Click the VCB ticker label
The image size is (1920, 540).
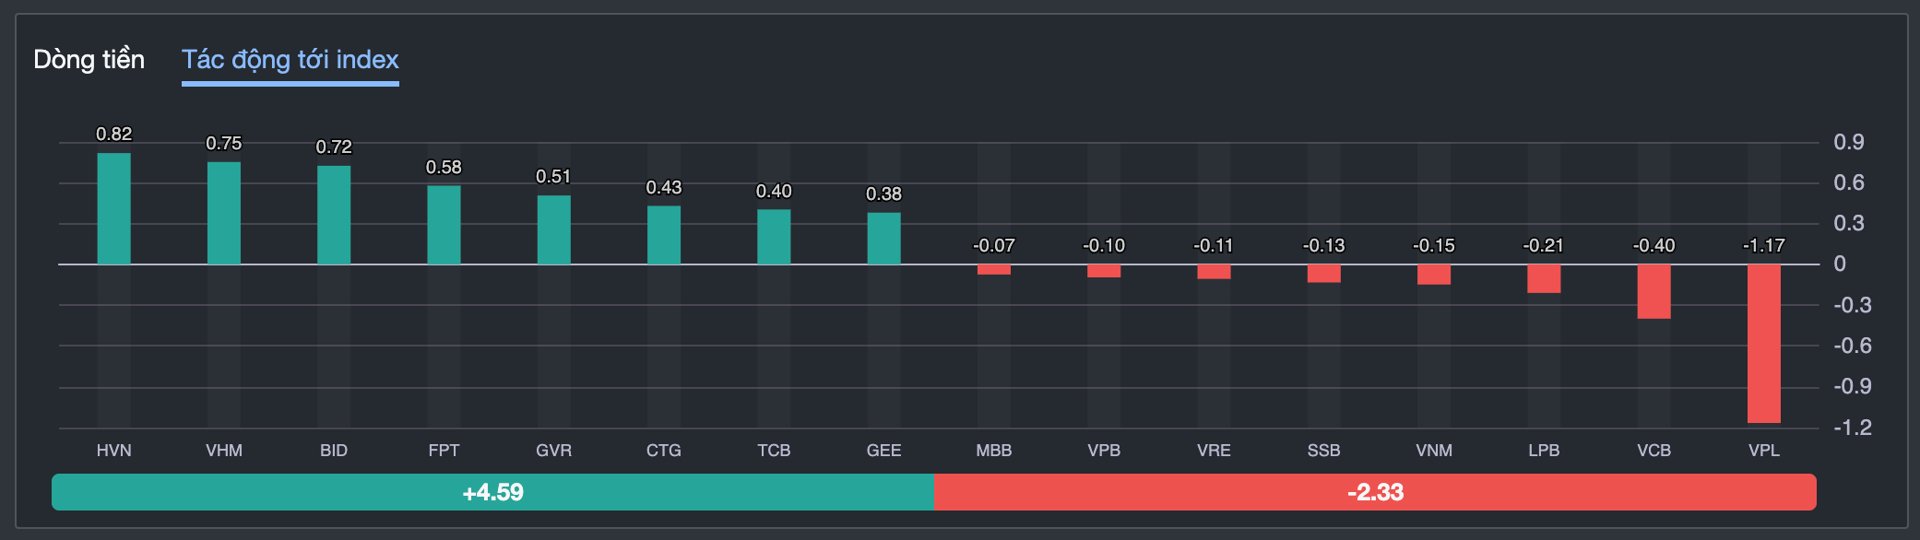1654,450
